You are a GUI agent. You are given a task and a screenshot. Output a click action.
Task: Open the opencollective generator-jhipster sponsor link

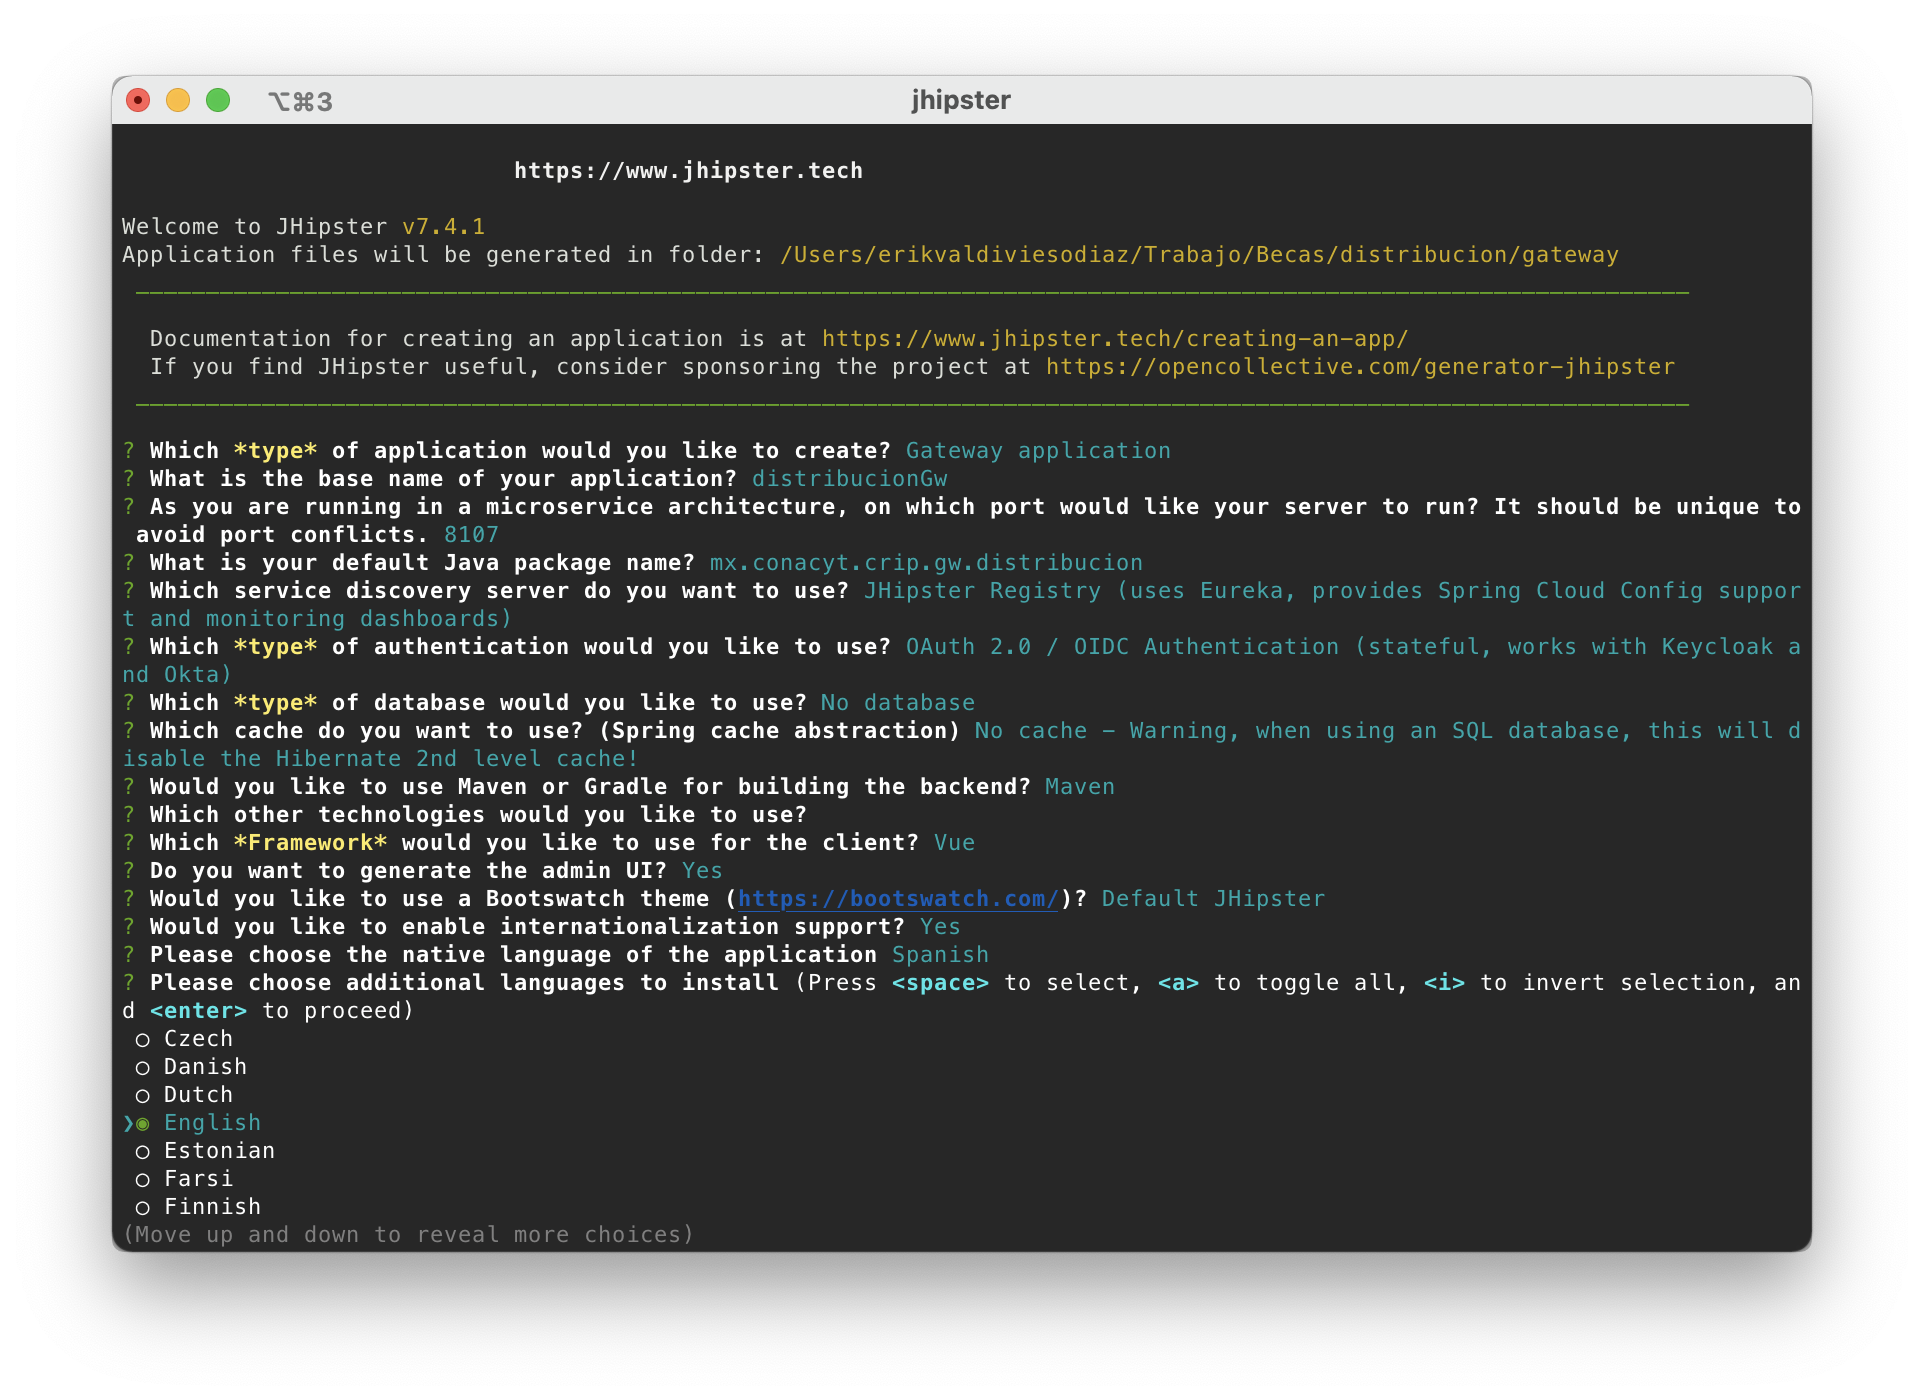click(1360, 367)
